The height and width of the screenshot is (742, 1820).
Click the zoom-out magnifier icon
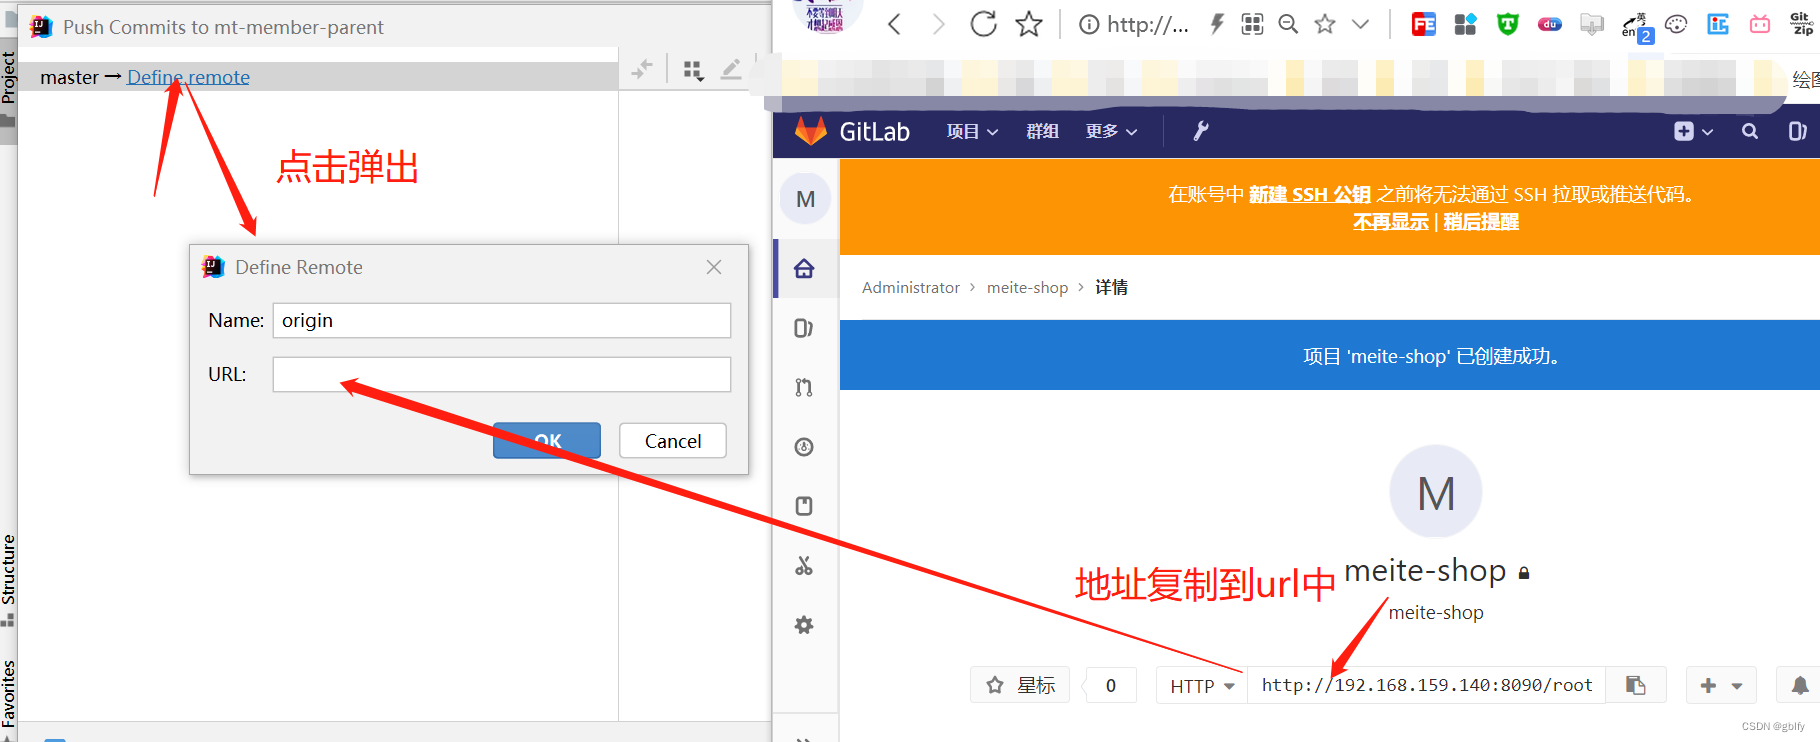pyautogui.click(x=1289, y=24)
